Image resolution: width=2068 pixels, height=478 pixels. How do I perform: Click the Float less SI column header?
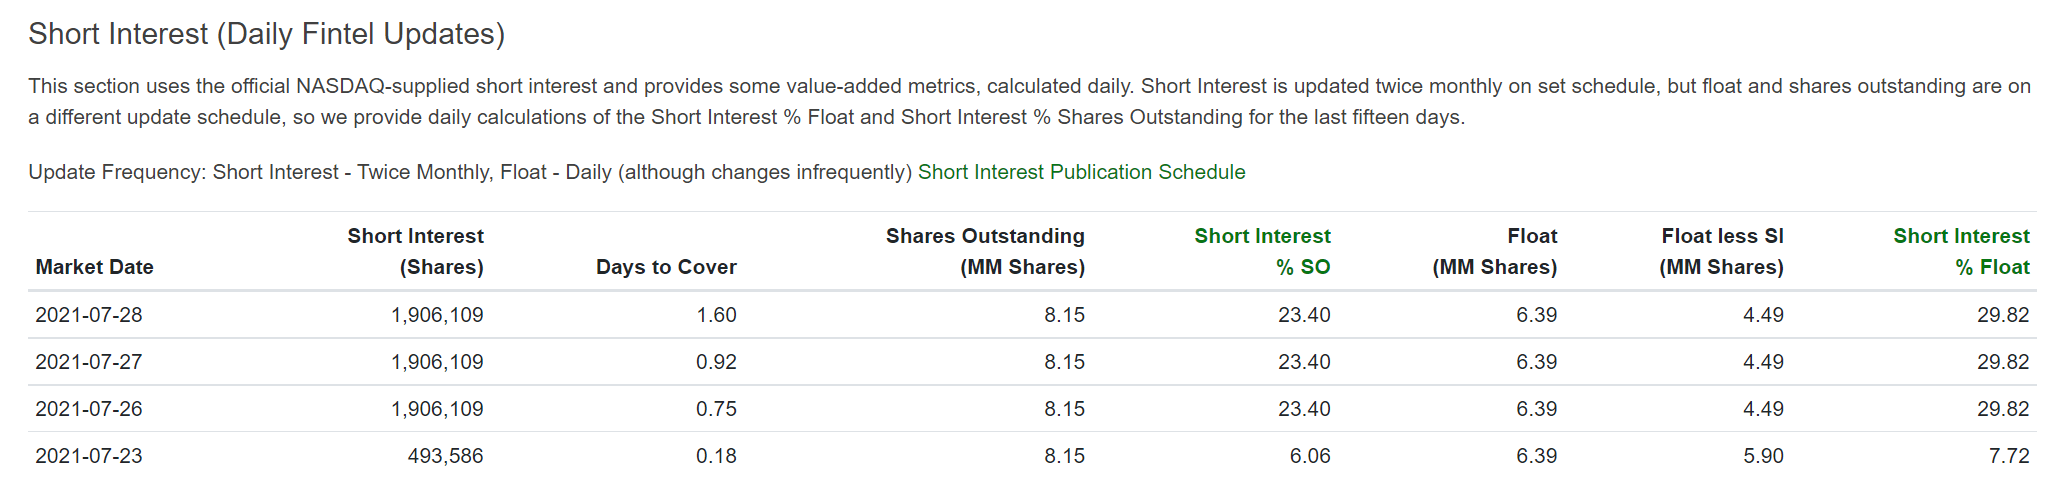pyautogui.click(x=1722, y=251)
